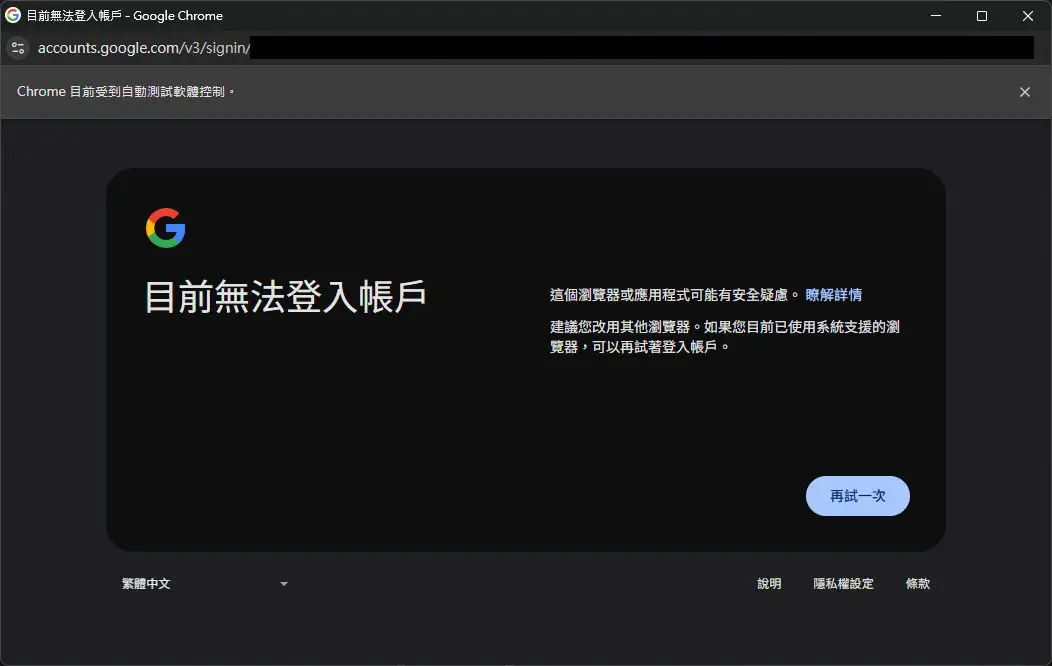1052x666 pixels.
Task: Dismiss the automated test software infobar
Action: 1024,92
